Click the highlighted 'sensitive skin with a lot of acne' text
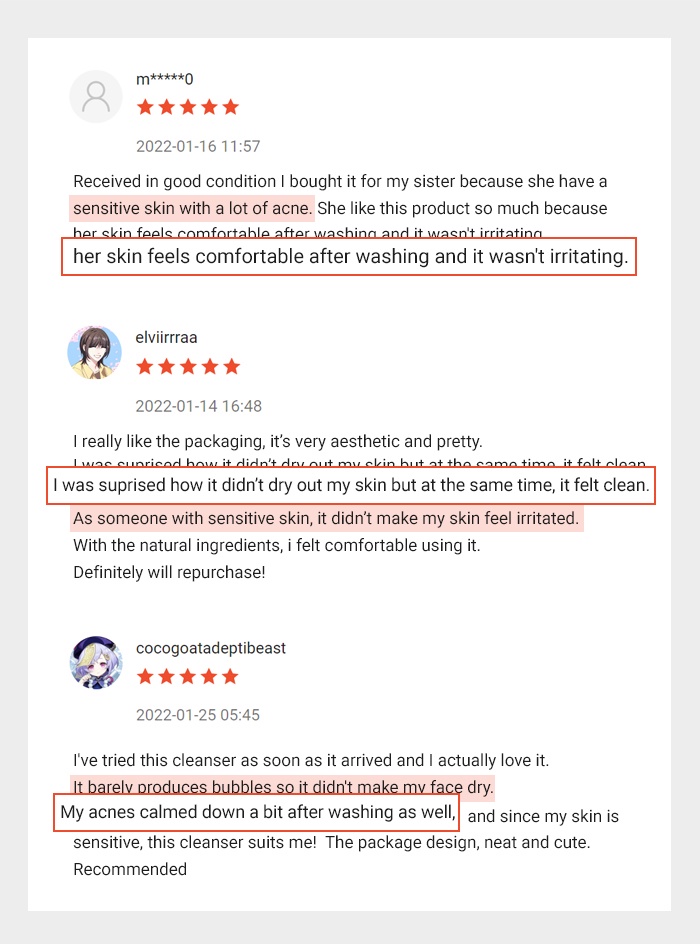 click(193, 209)
